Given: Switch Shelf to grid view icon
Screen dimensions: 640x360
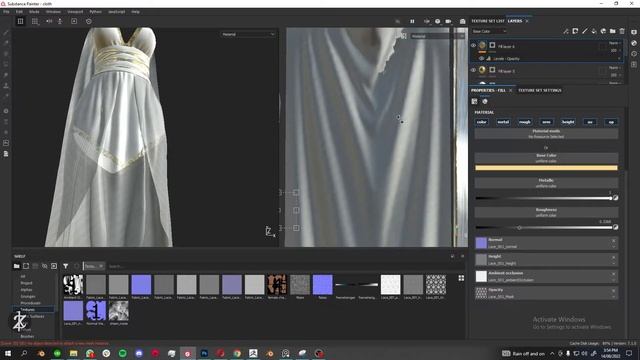Looking at the screenshot, I should pyautogui.click(x=461, y=278).
